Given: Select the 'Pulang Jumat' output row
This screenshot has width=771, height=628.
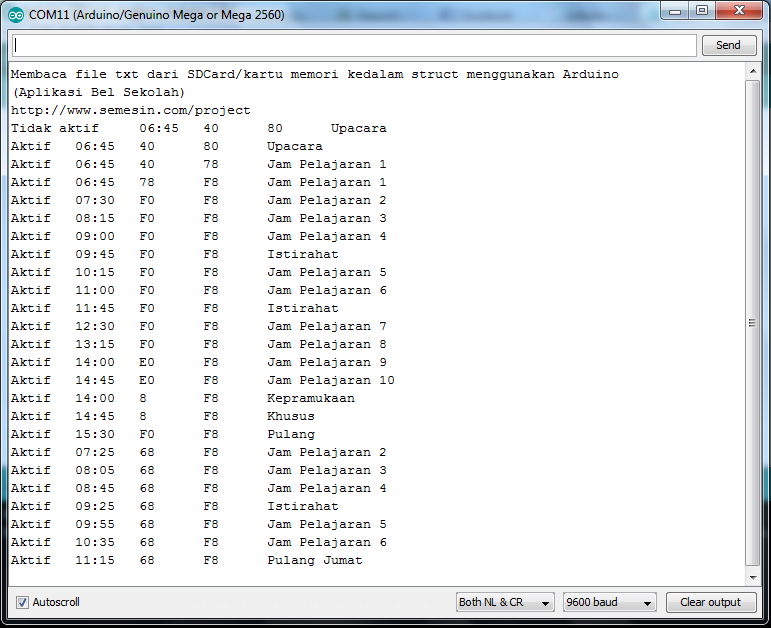Looking at the screenshot, I should 186,560.
